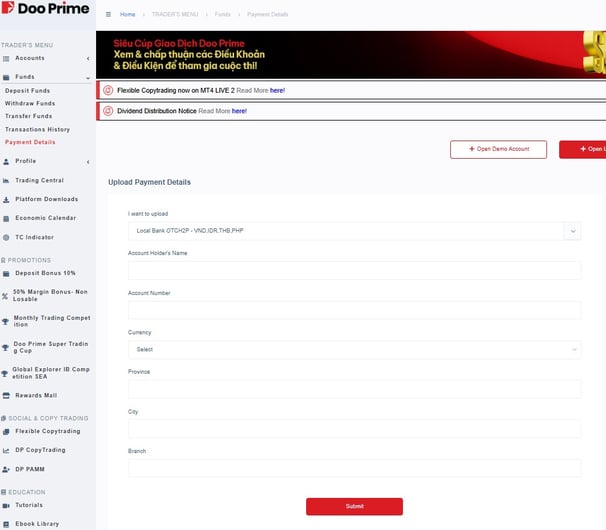Click the Economic Calendar icon
The width and height of the screenshot is (606, 530).
6,218
